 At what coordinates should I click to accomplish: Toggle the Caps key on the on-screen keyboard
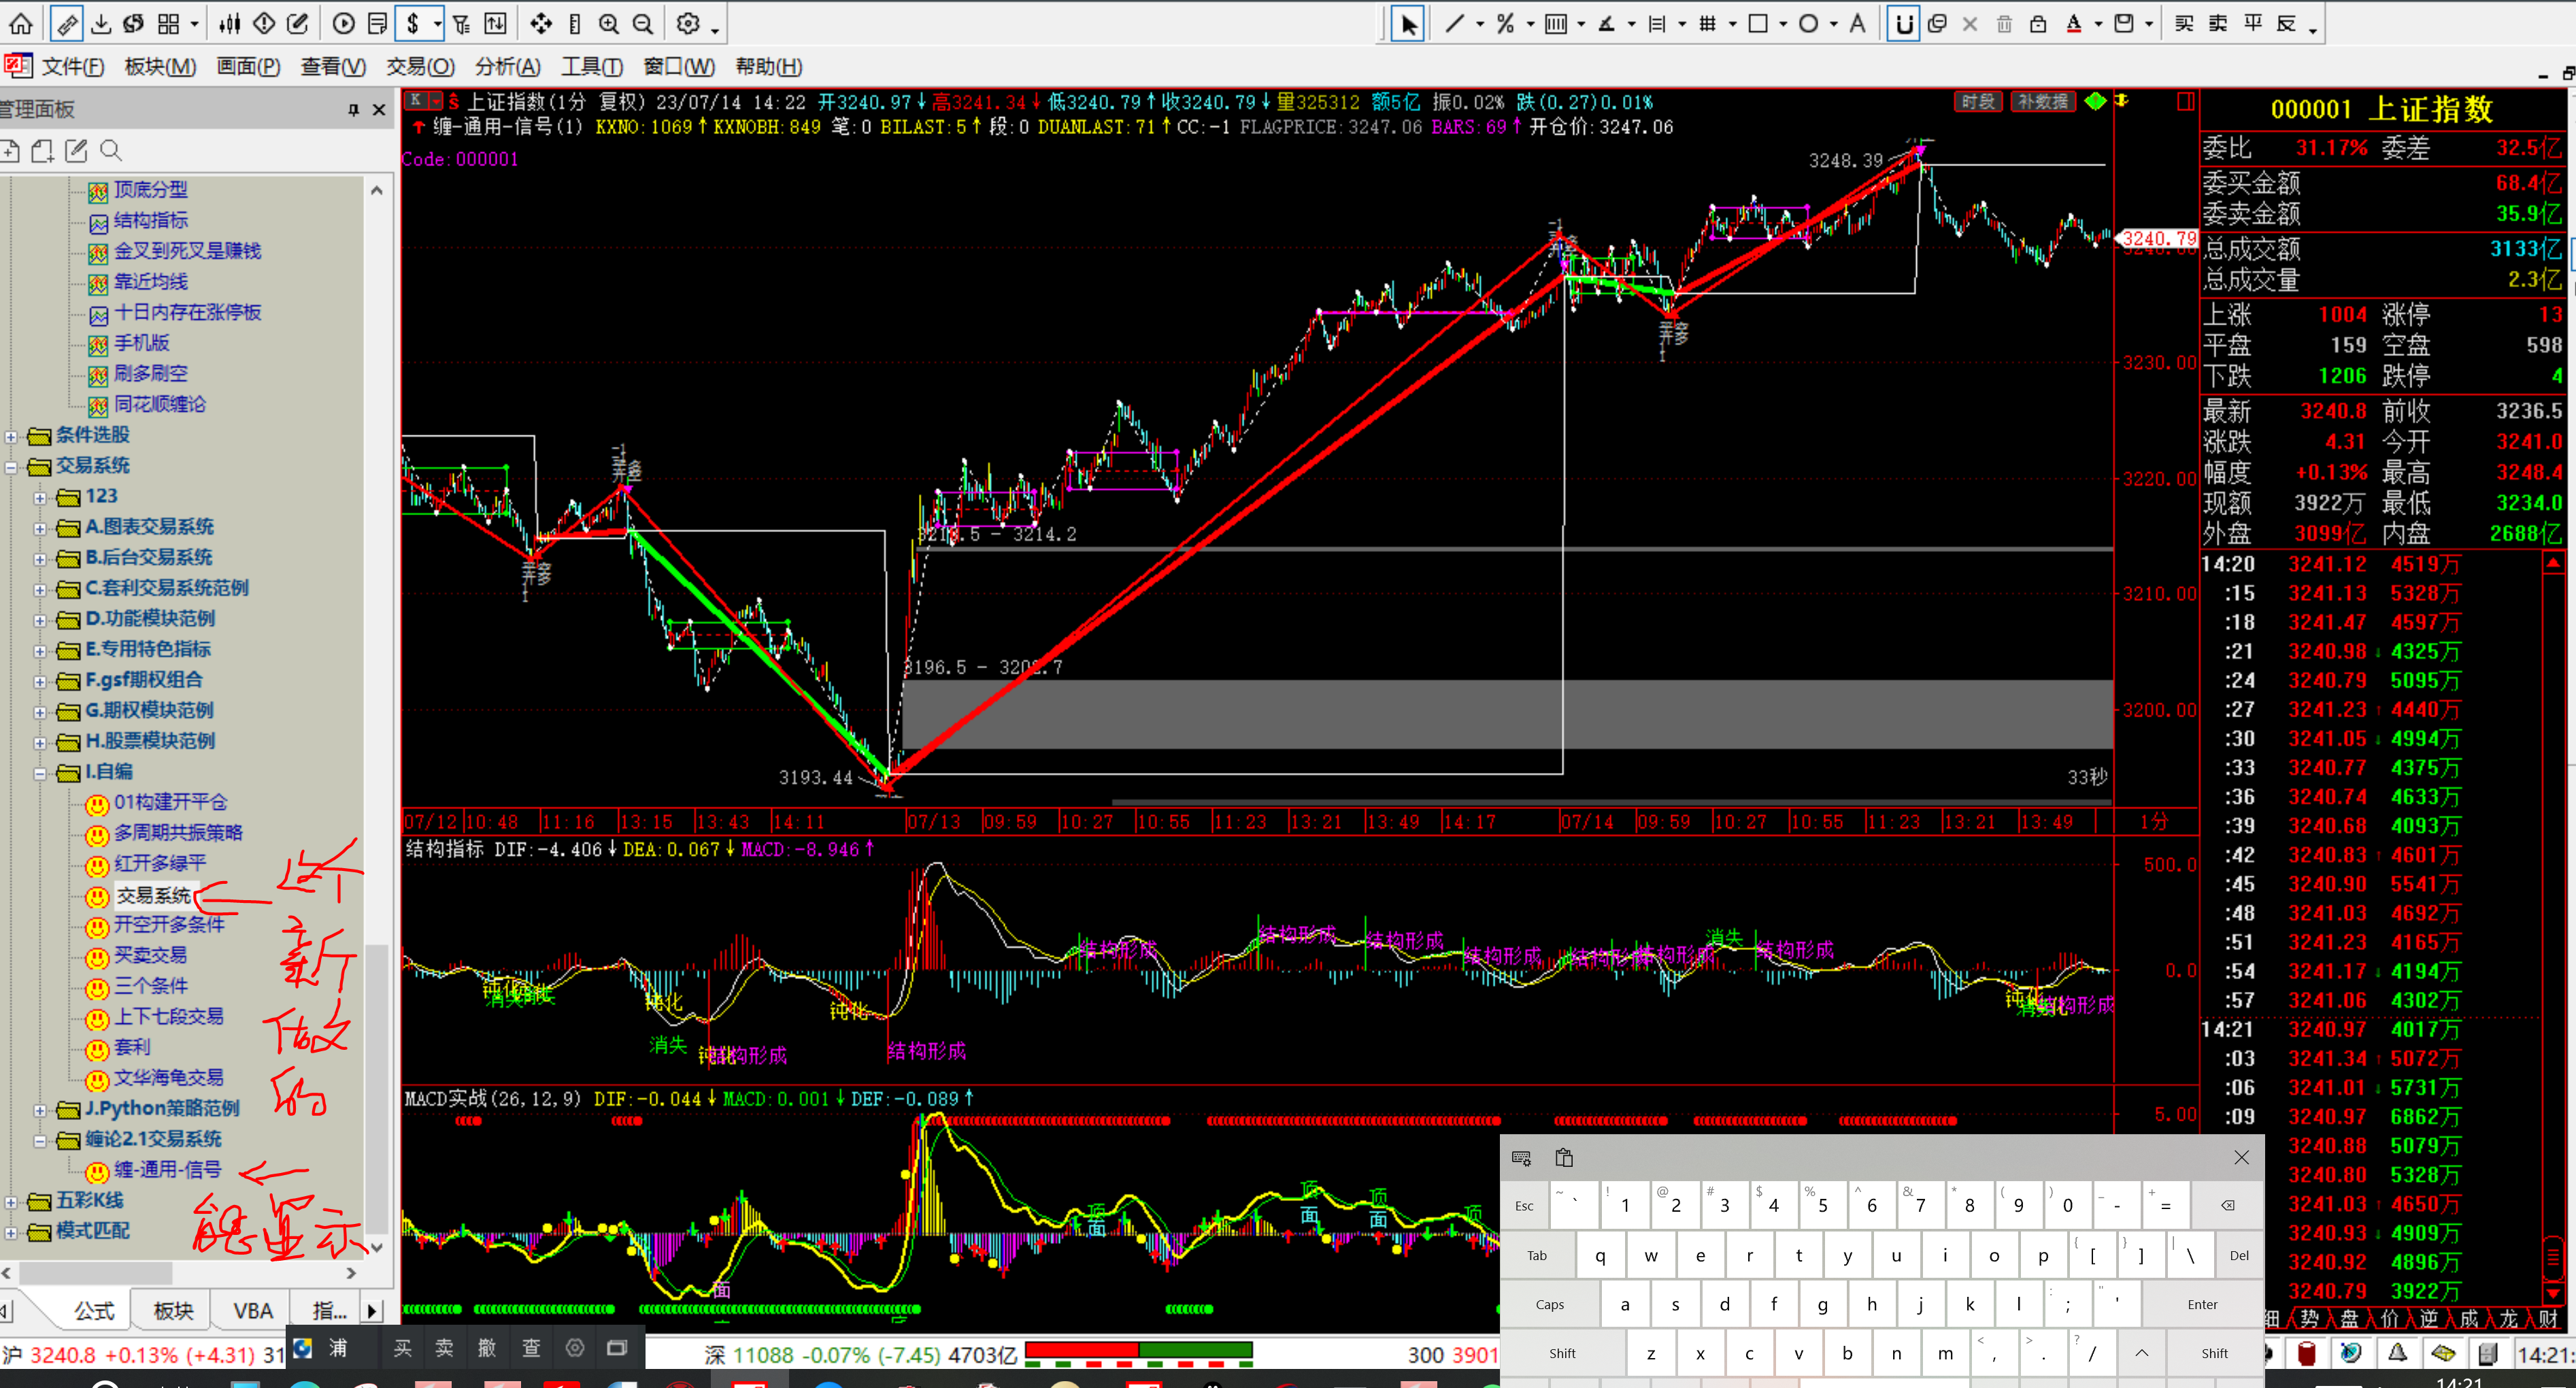tap(1549, 1304)
